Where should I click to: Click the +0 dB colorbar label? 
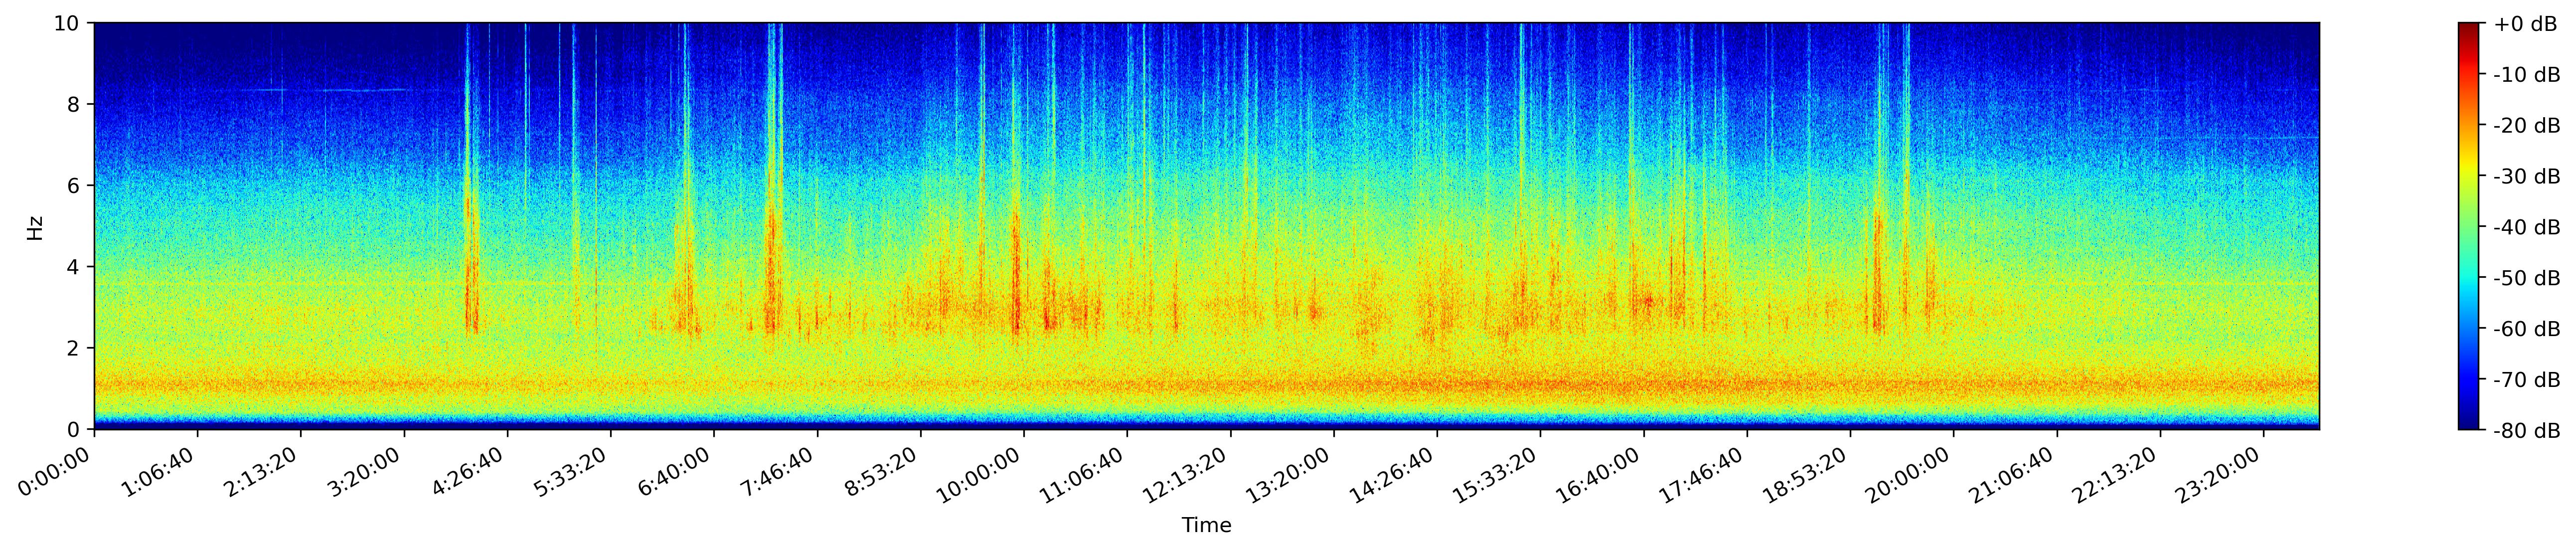[2525, 24]
